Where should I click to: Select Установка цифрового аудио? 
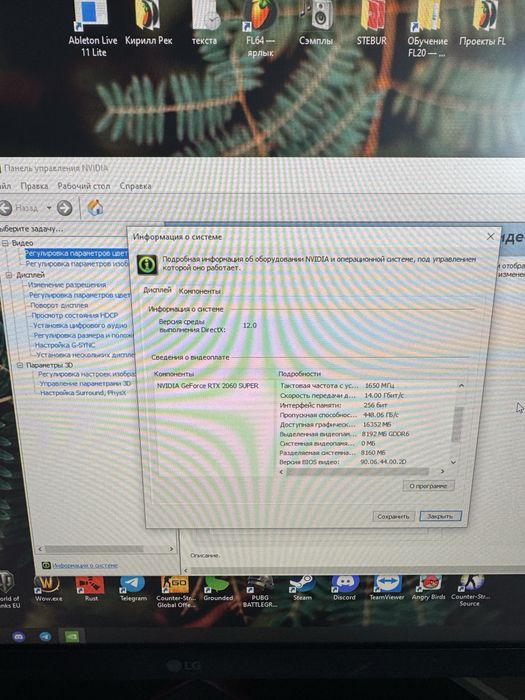(x=80, y=325)
